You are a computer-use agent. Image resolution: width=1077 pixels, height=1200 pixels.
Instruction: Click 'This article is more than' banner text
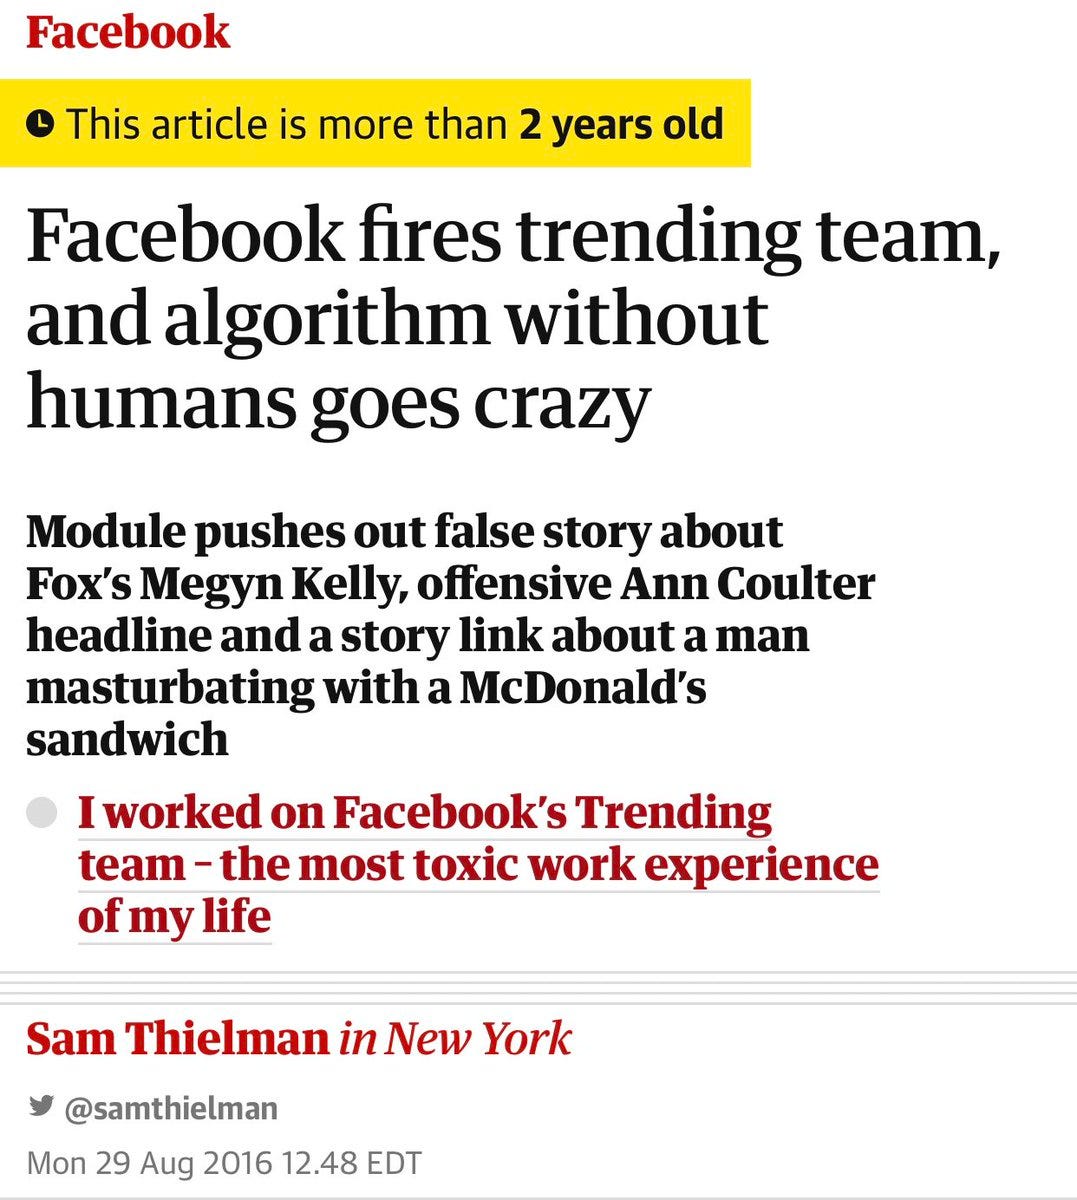click(x=287, y=125)
